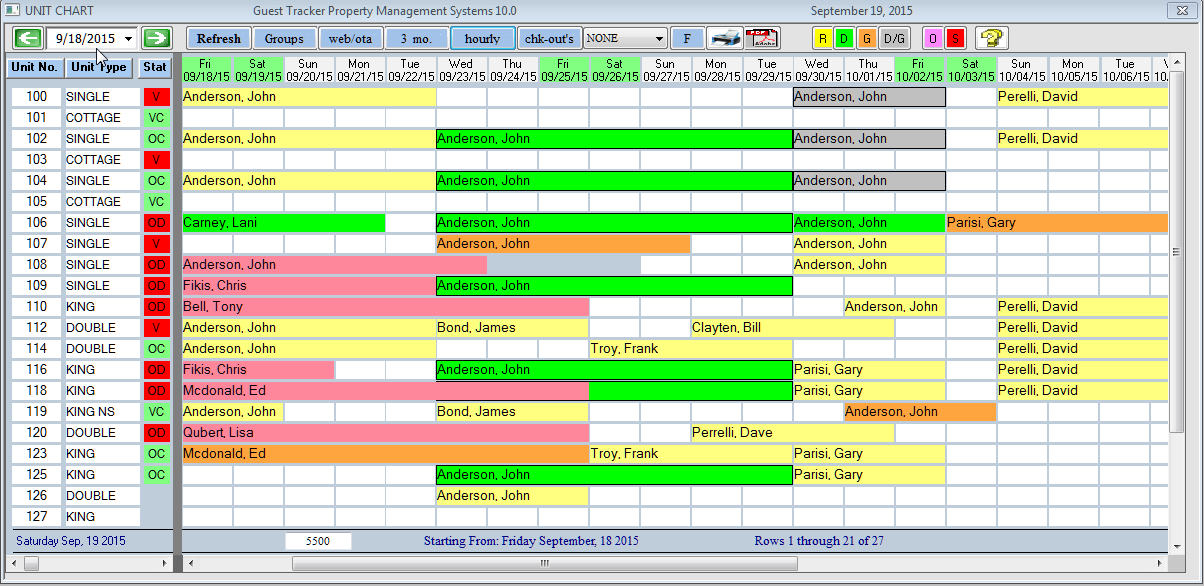Viewport: 1204px width, 586px height.
Task: Open Perelli, David reservation in unit 100
Action: (x=1082, y=97)
